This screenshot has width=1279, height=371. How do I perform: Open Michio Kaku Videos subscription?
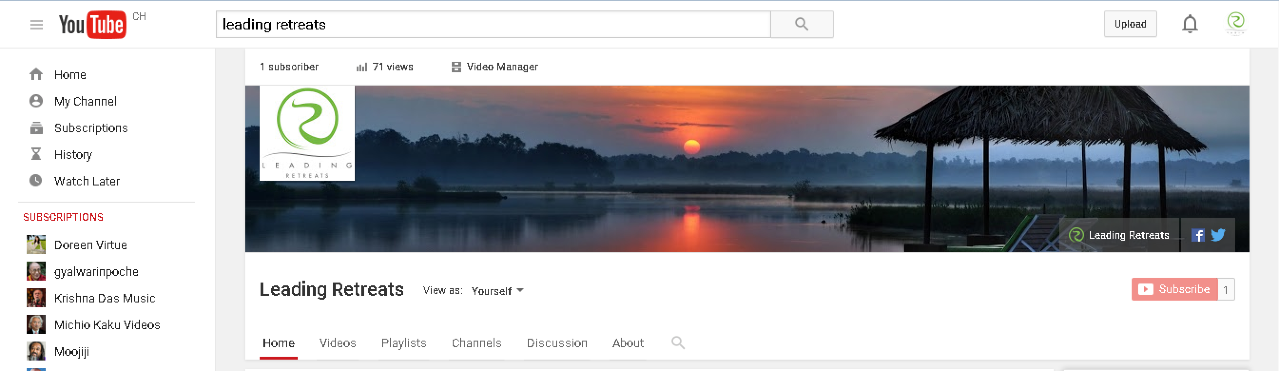[107, 325]
